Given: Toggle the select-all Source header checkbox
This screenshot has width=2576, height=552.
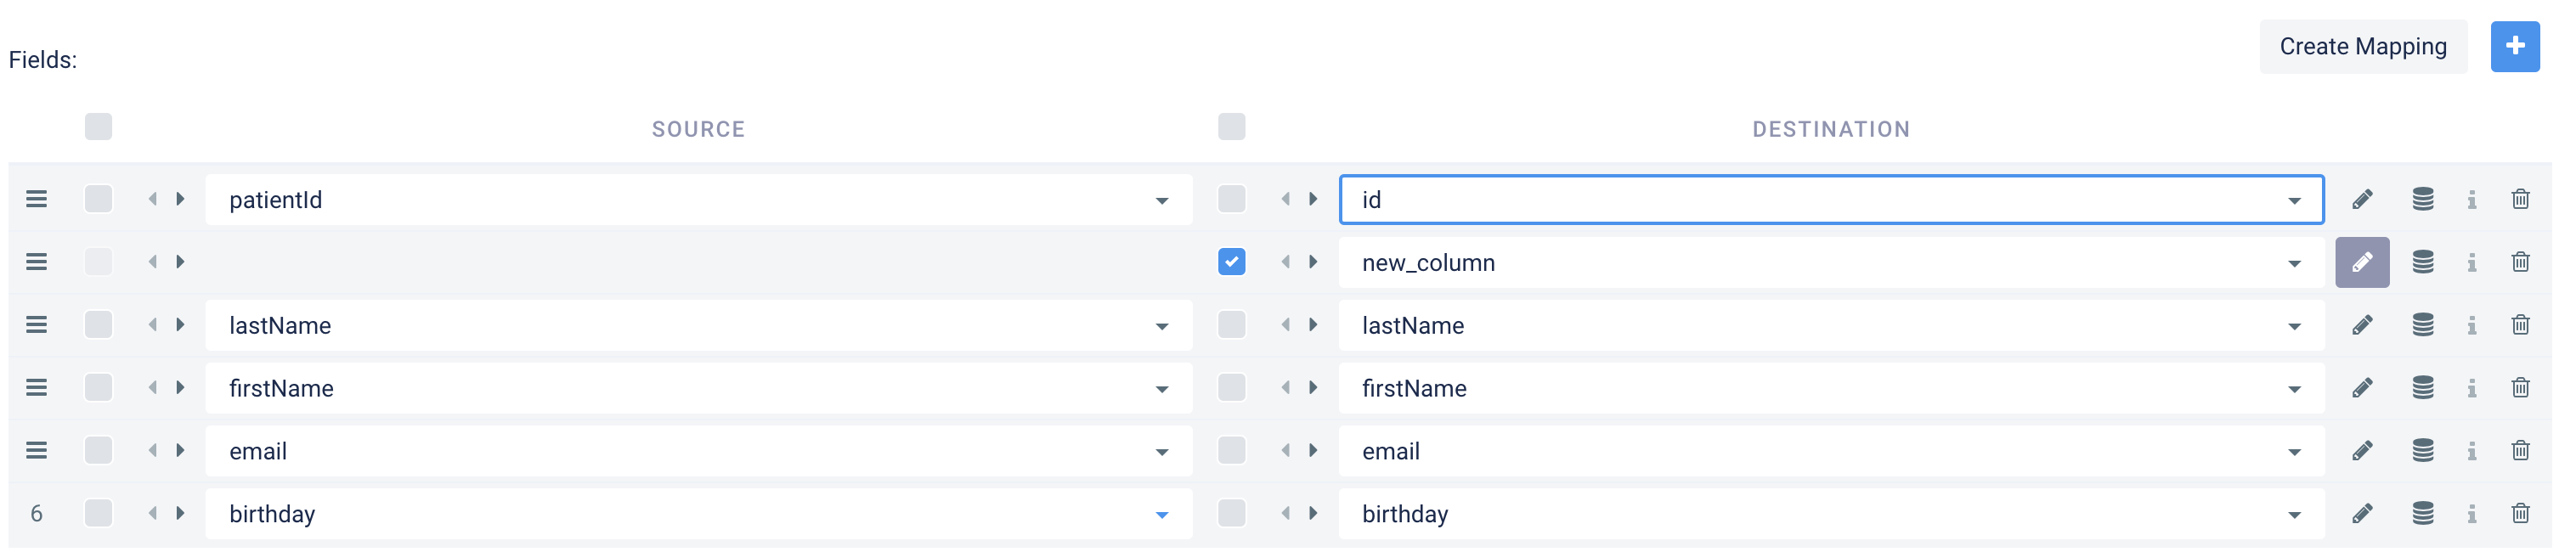Looking at the screenshot, I should coord(98,127).
